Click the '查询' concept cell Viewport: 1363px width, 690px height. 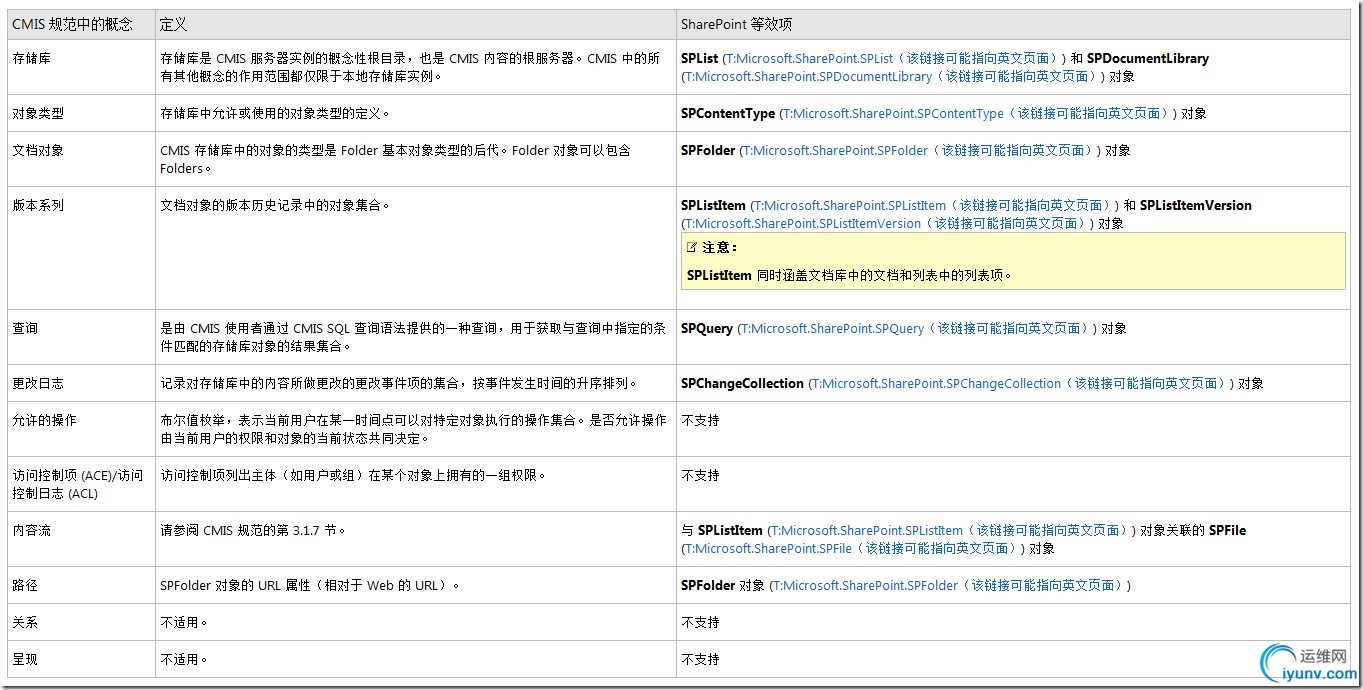coord(81,338)
